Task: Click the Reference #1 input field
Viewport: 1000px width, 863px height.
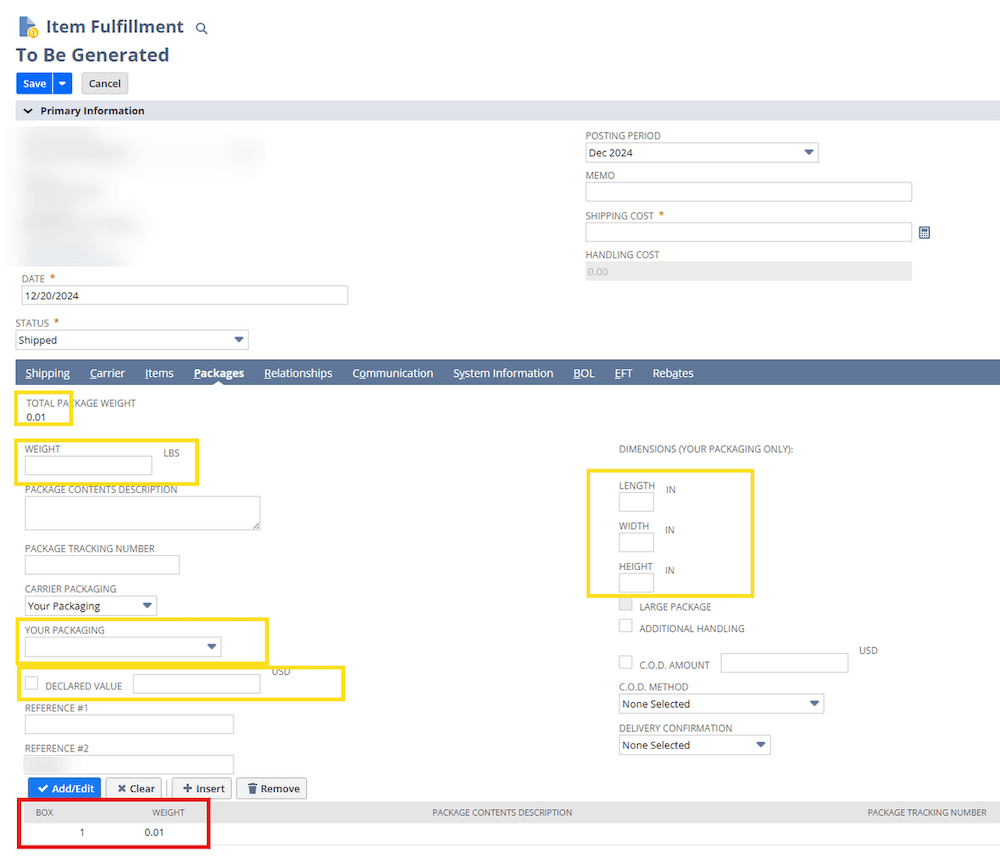Action: point(129,725)
